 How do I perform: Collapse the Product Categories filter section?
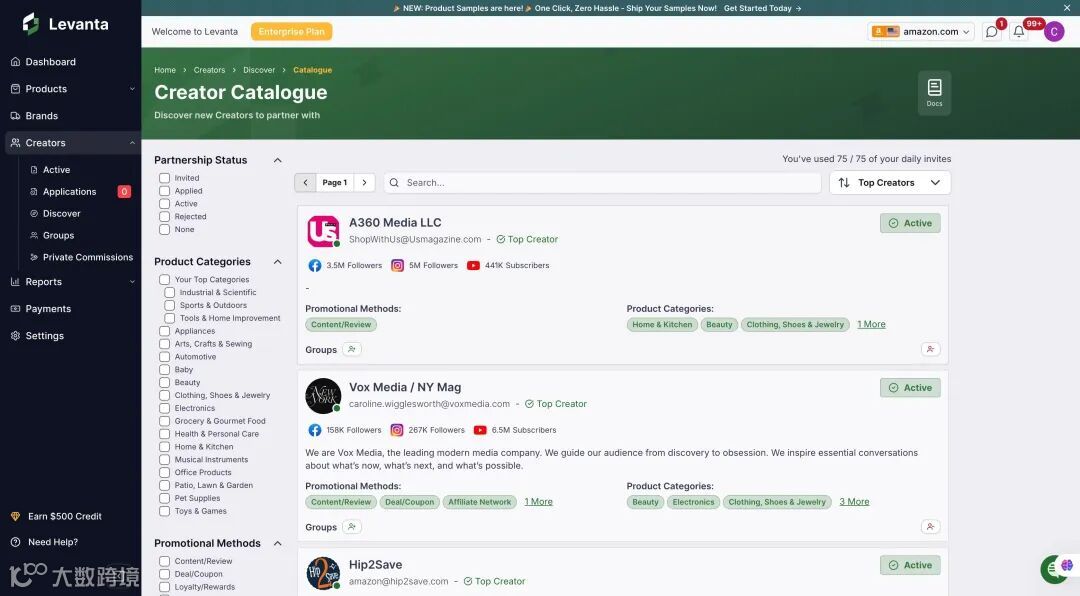coord(278,262)
